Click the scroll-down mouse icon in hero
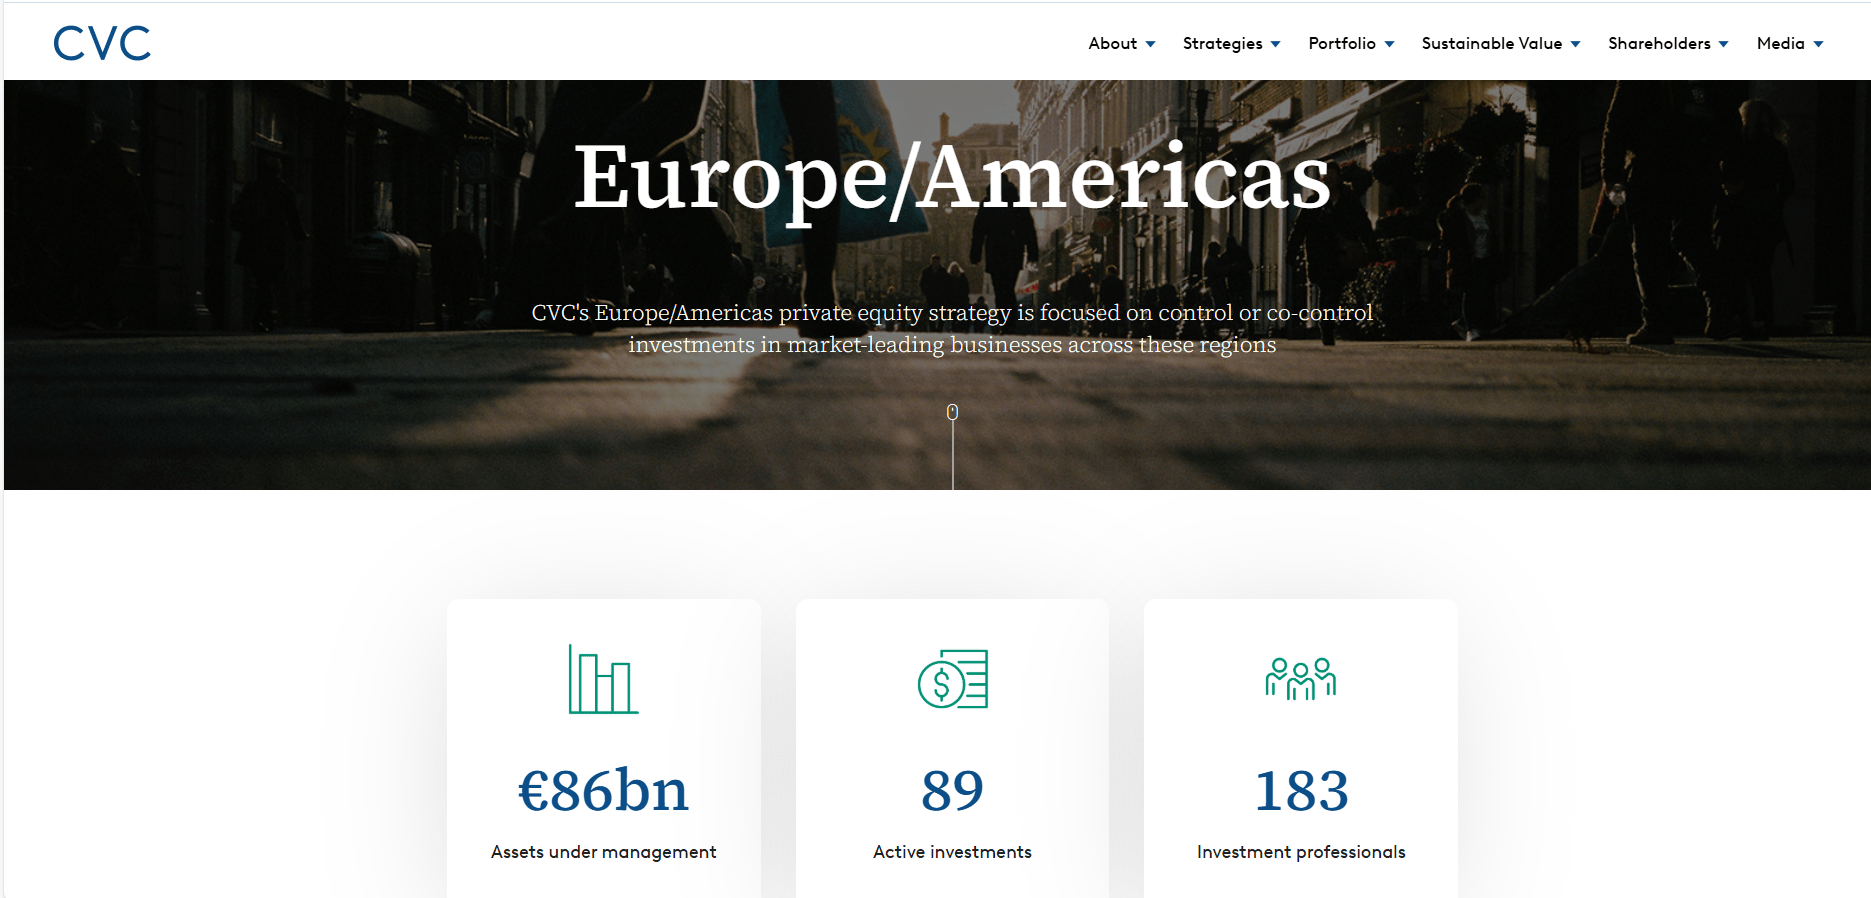 click(x=953, y=412)
